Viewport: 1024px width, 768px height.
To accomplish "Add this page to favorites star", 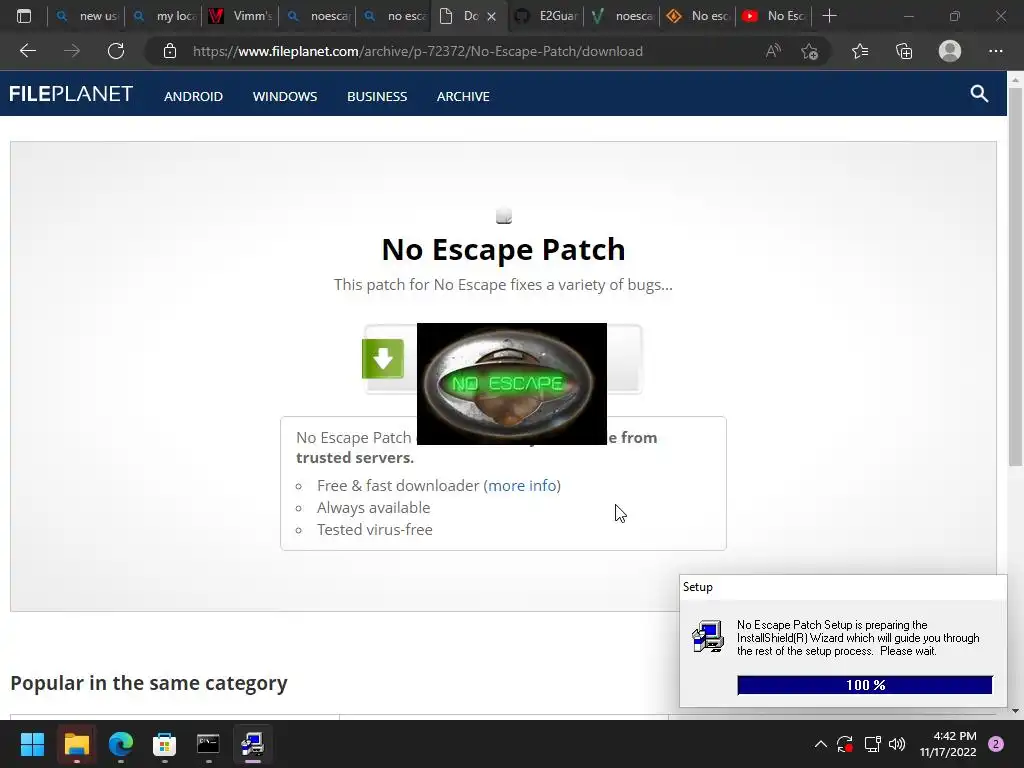I will coord(810,51).
